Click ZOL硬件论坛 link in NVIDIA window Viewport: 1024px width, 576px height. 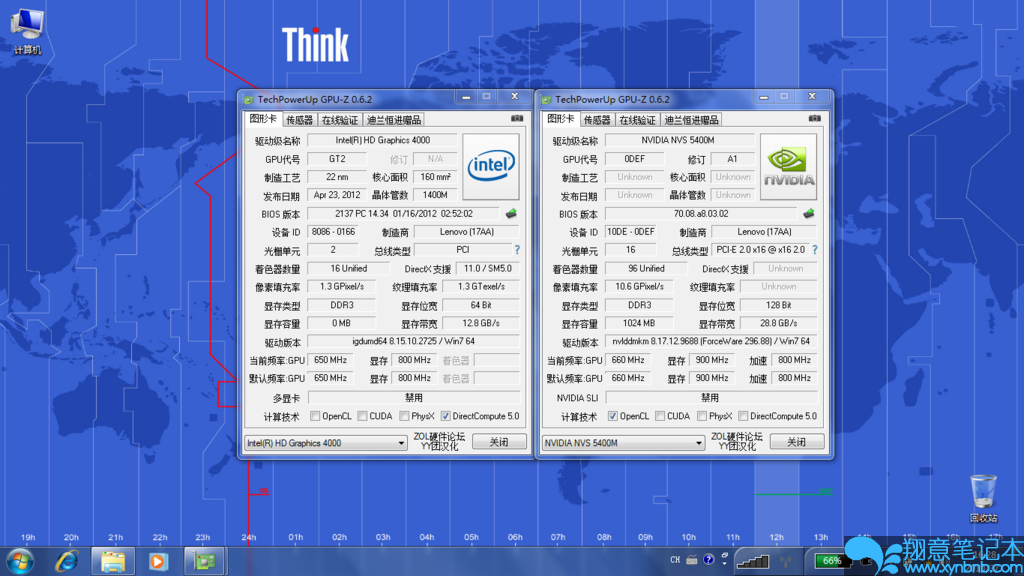737,436
